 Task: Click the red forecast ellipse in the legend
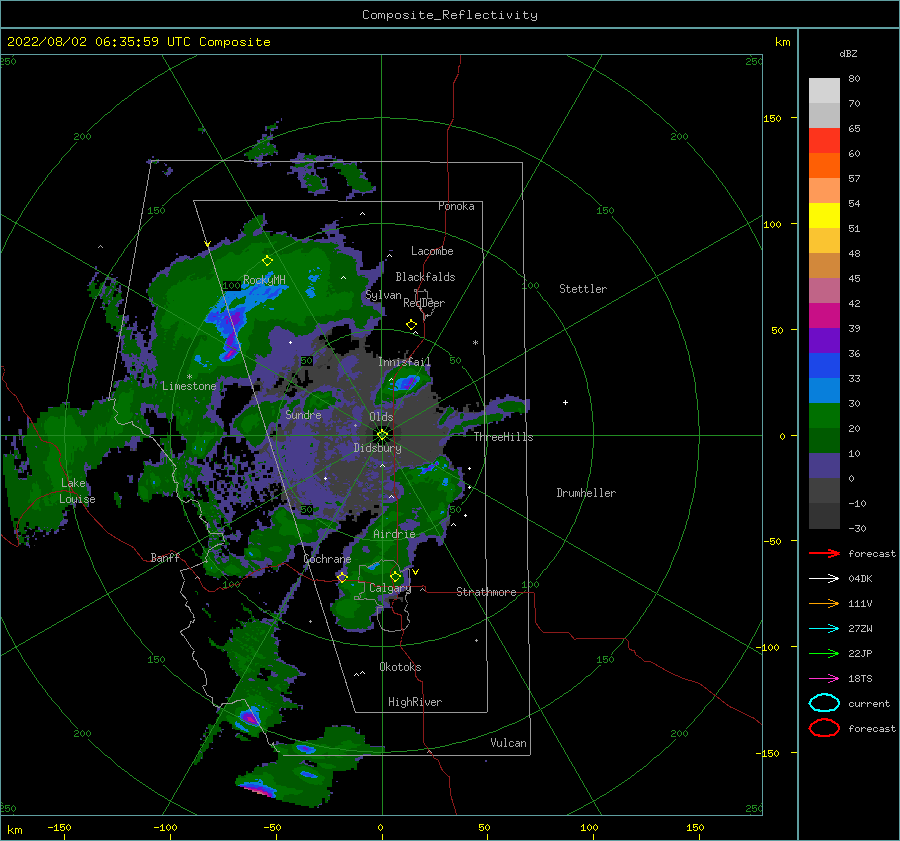[x=824, y=728]
